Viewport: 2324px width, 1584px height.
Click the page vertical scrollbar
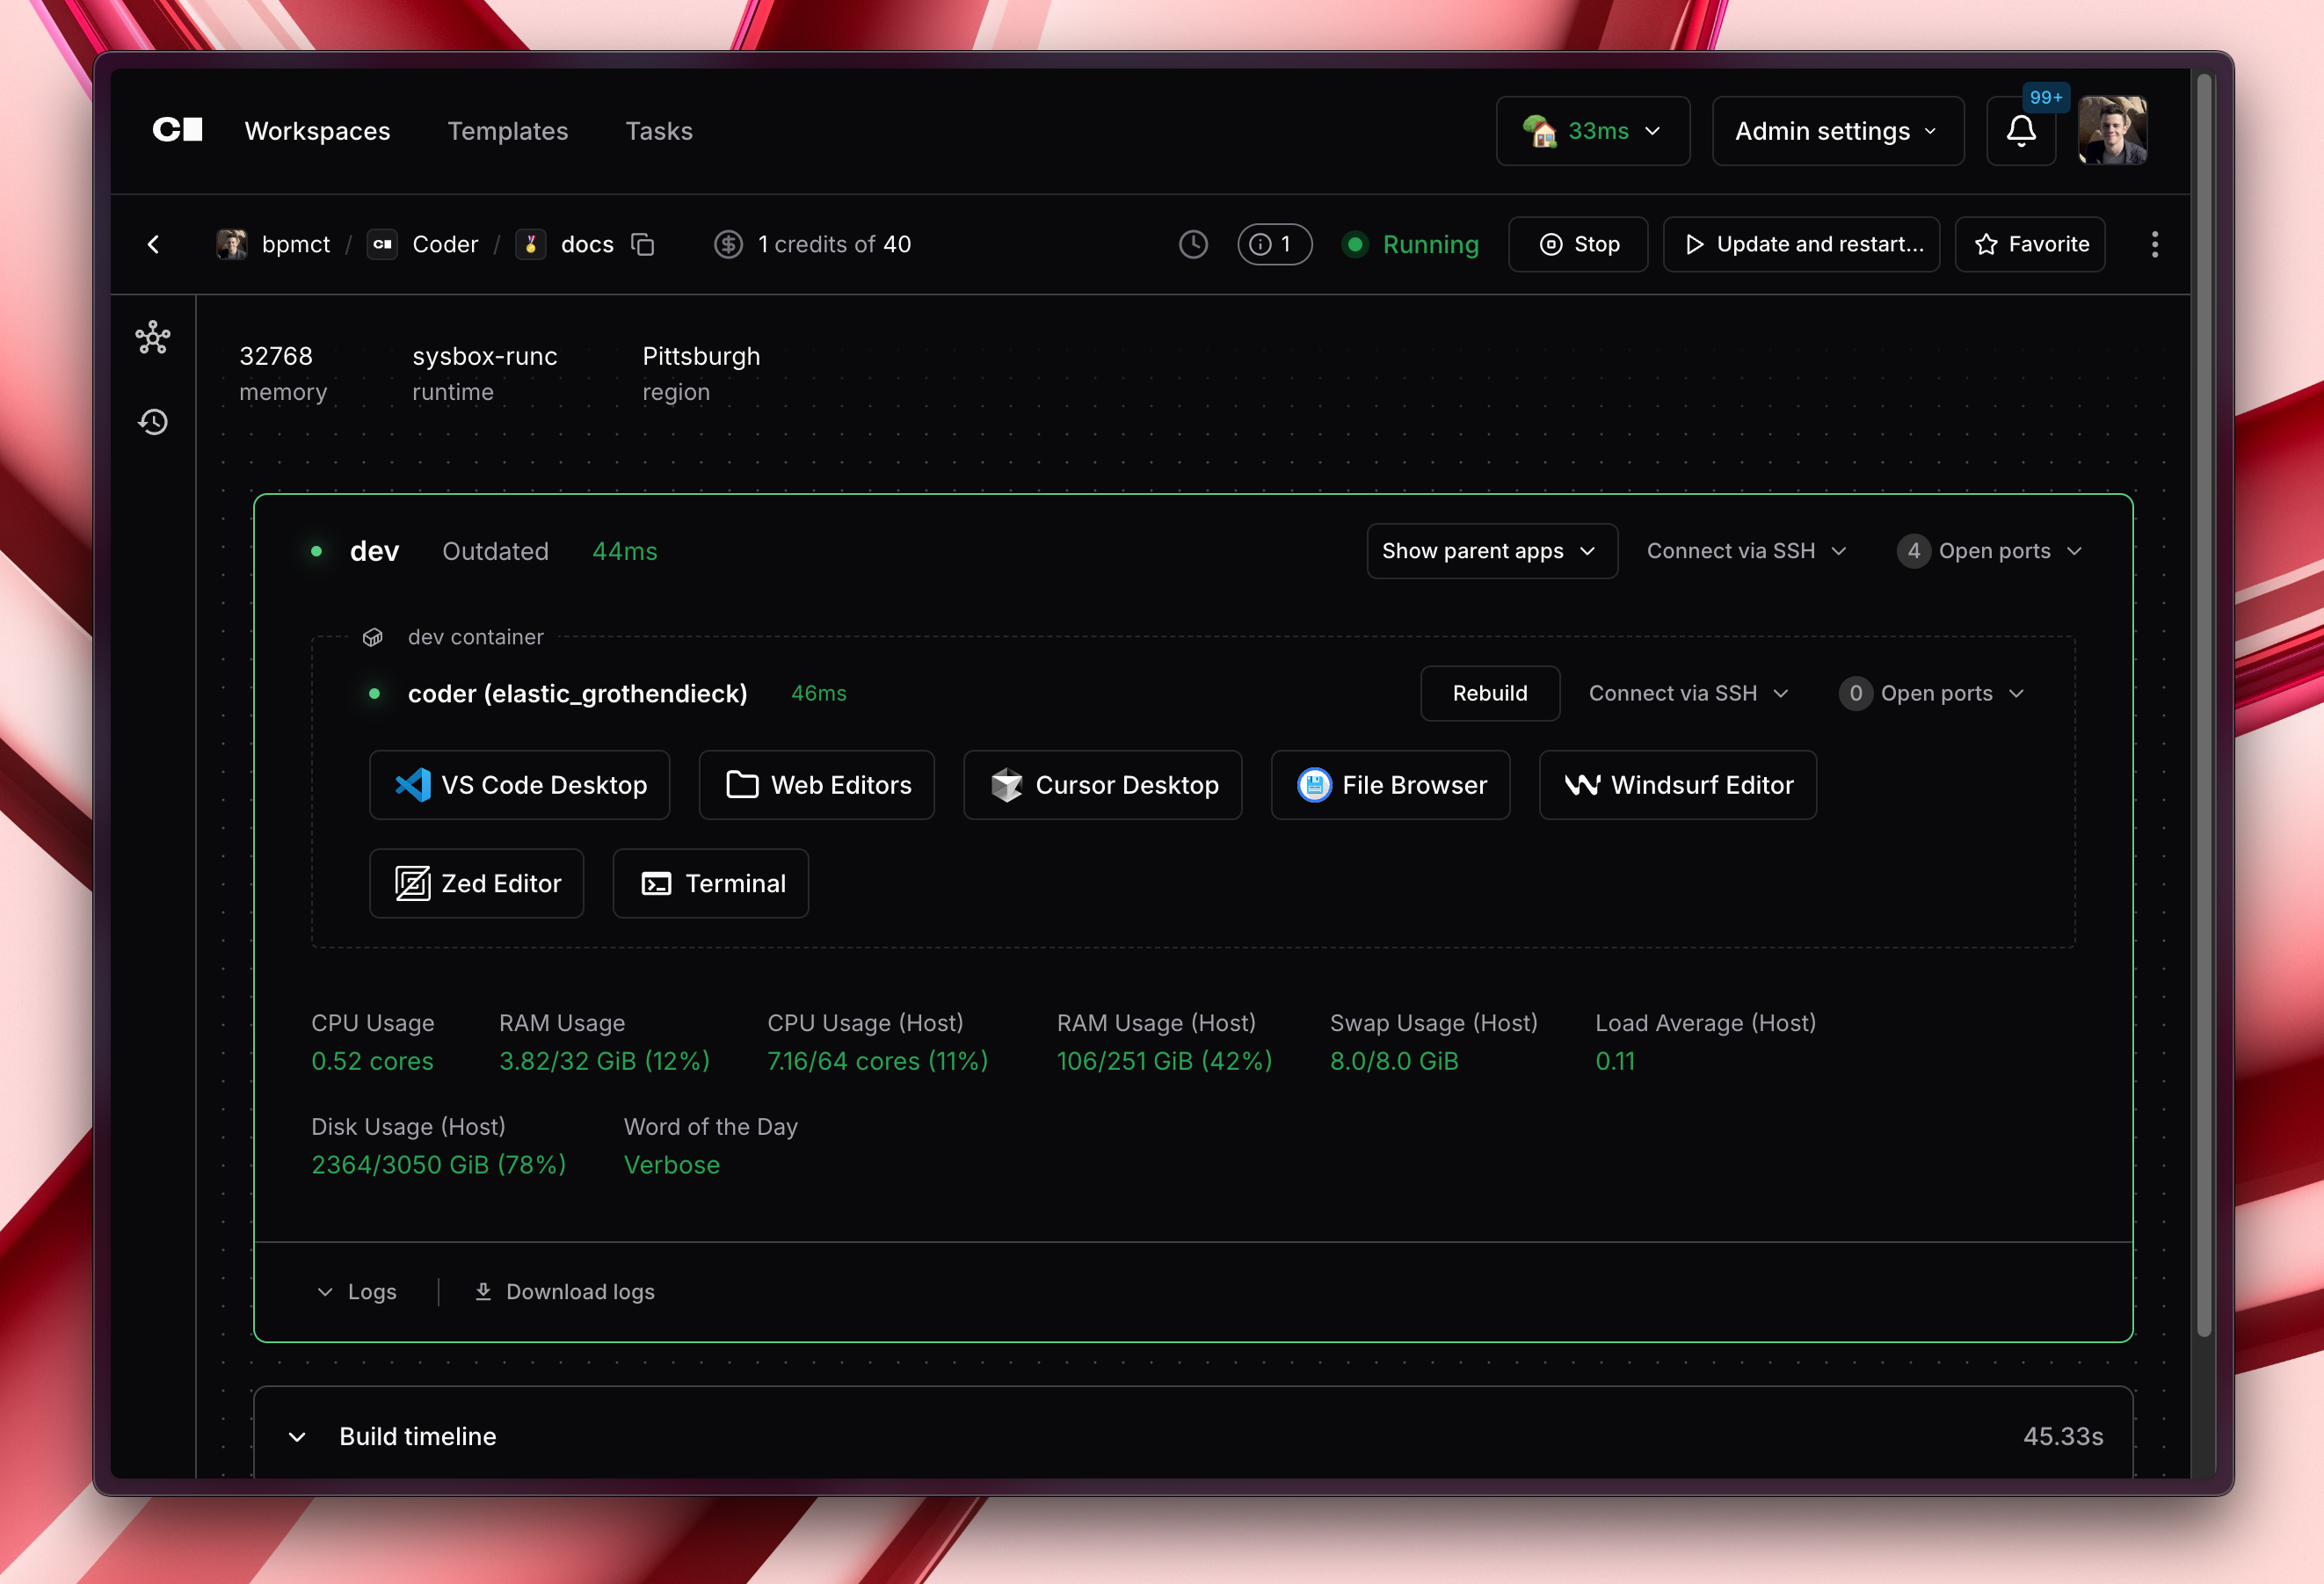[x=2203, y=700]
